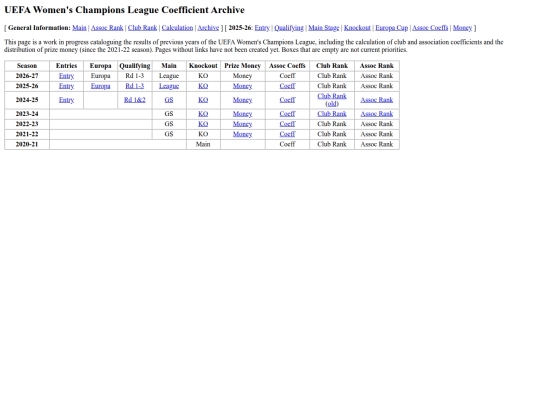Select the Main cell in the 2020-21 row
Screen dimensions: 540x405
pyautogui.click(x=203, y=144)
